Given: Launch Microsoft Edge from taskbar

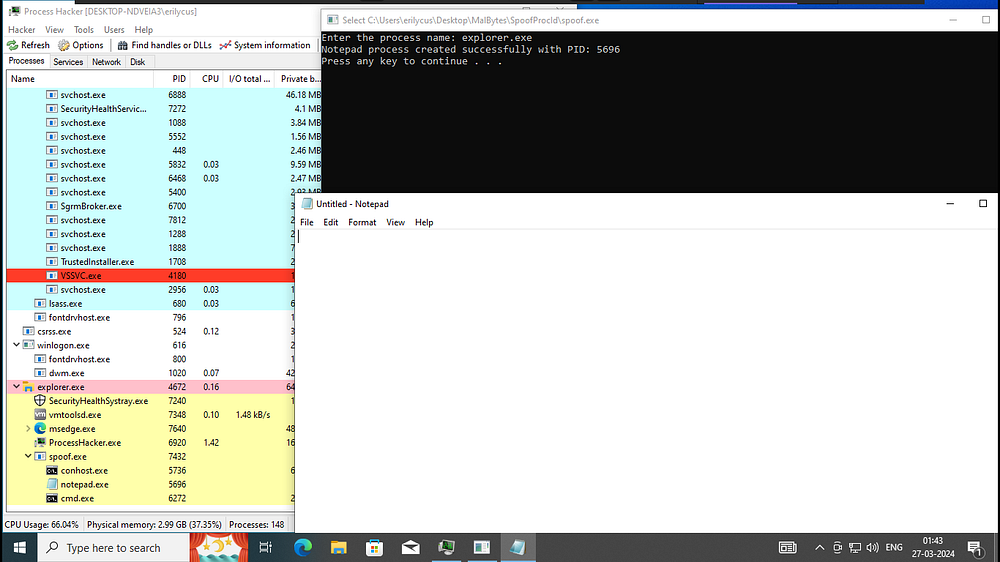Looking at the screenshot, I should click(303, 547).
